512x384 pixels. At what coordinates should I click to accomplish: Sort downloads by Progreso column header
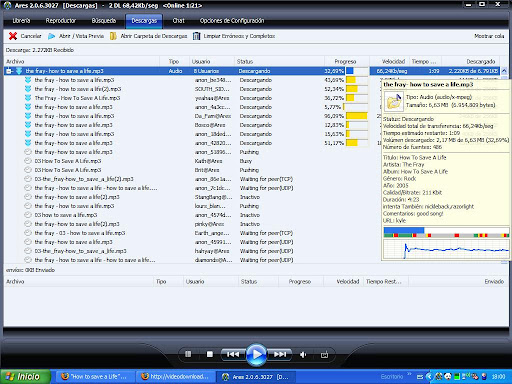347,61
